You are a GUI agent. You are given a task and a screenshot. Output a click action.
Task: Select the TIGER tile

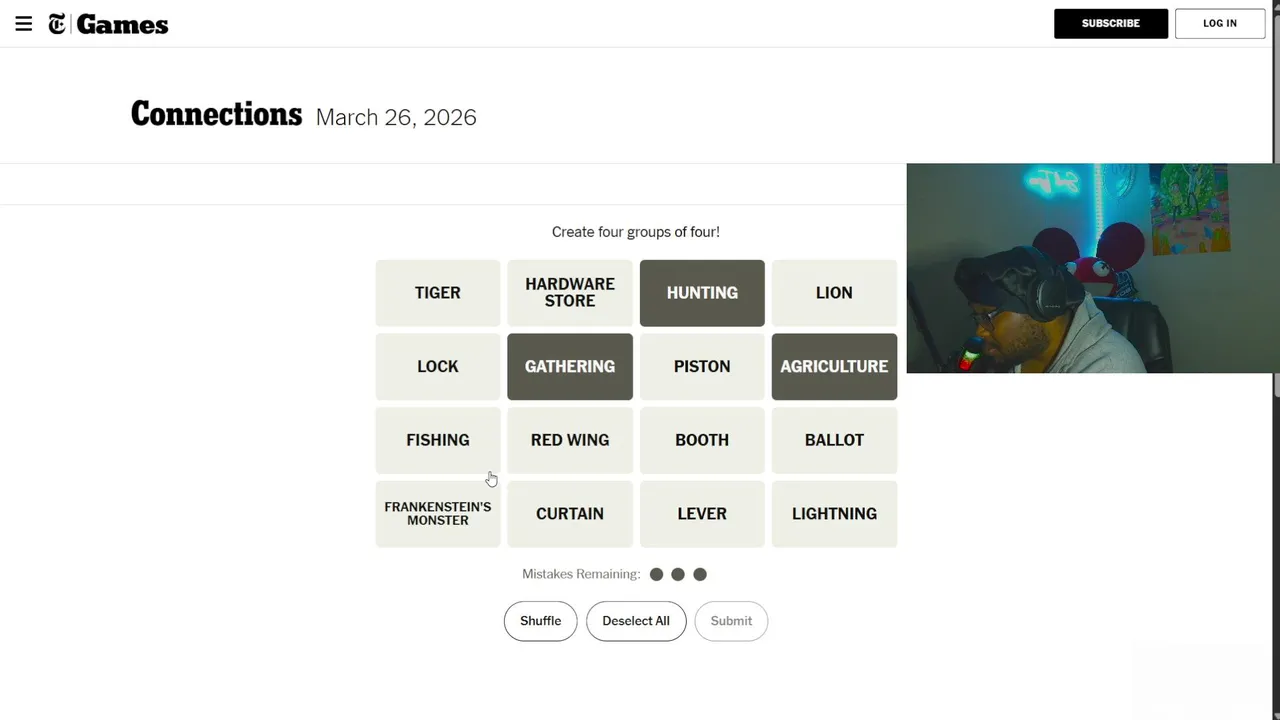point(438,293)
